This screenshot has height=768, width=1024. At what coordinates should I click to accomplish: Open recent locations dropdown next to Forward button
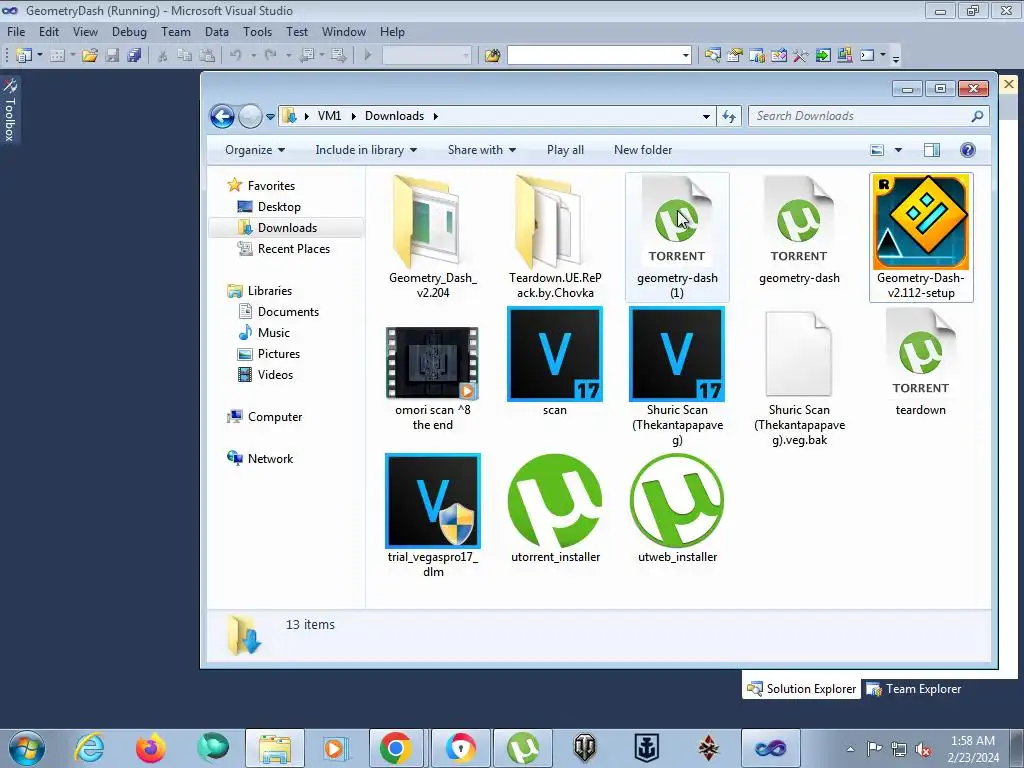270,117
